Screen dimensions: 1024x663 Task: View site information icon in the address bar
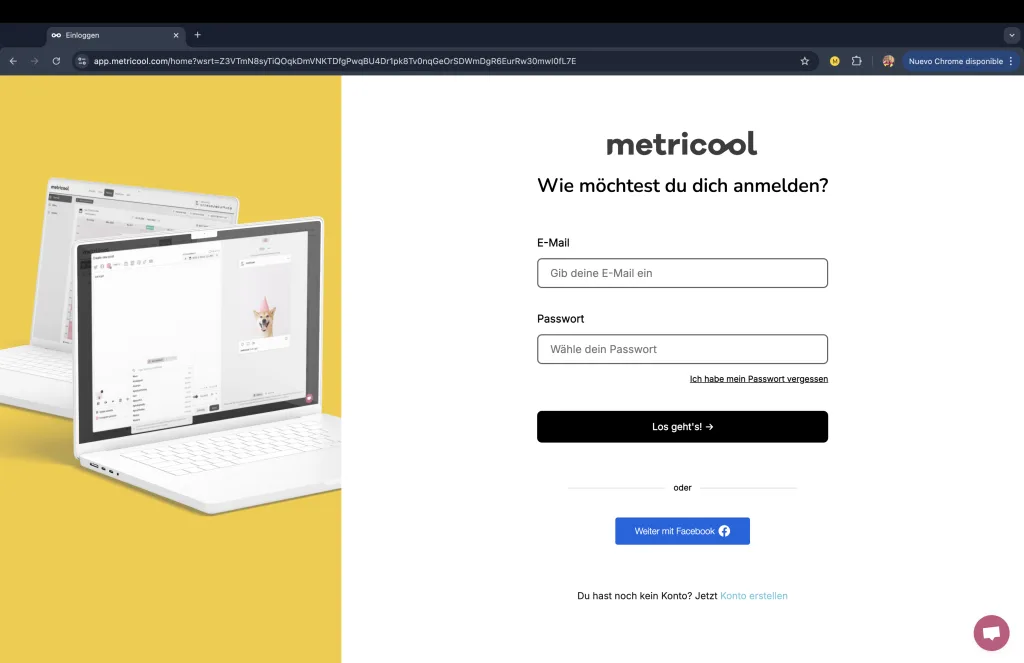coord(82,61)
